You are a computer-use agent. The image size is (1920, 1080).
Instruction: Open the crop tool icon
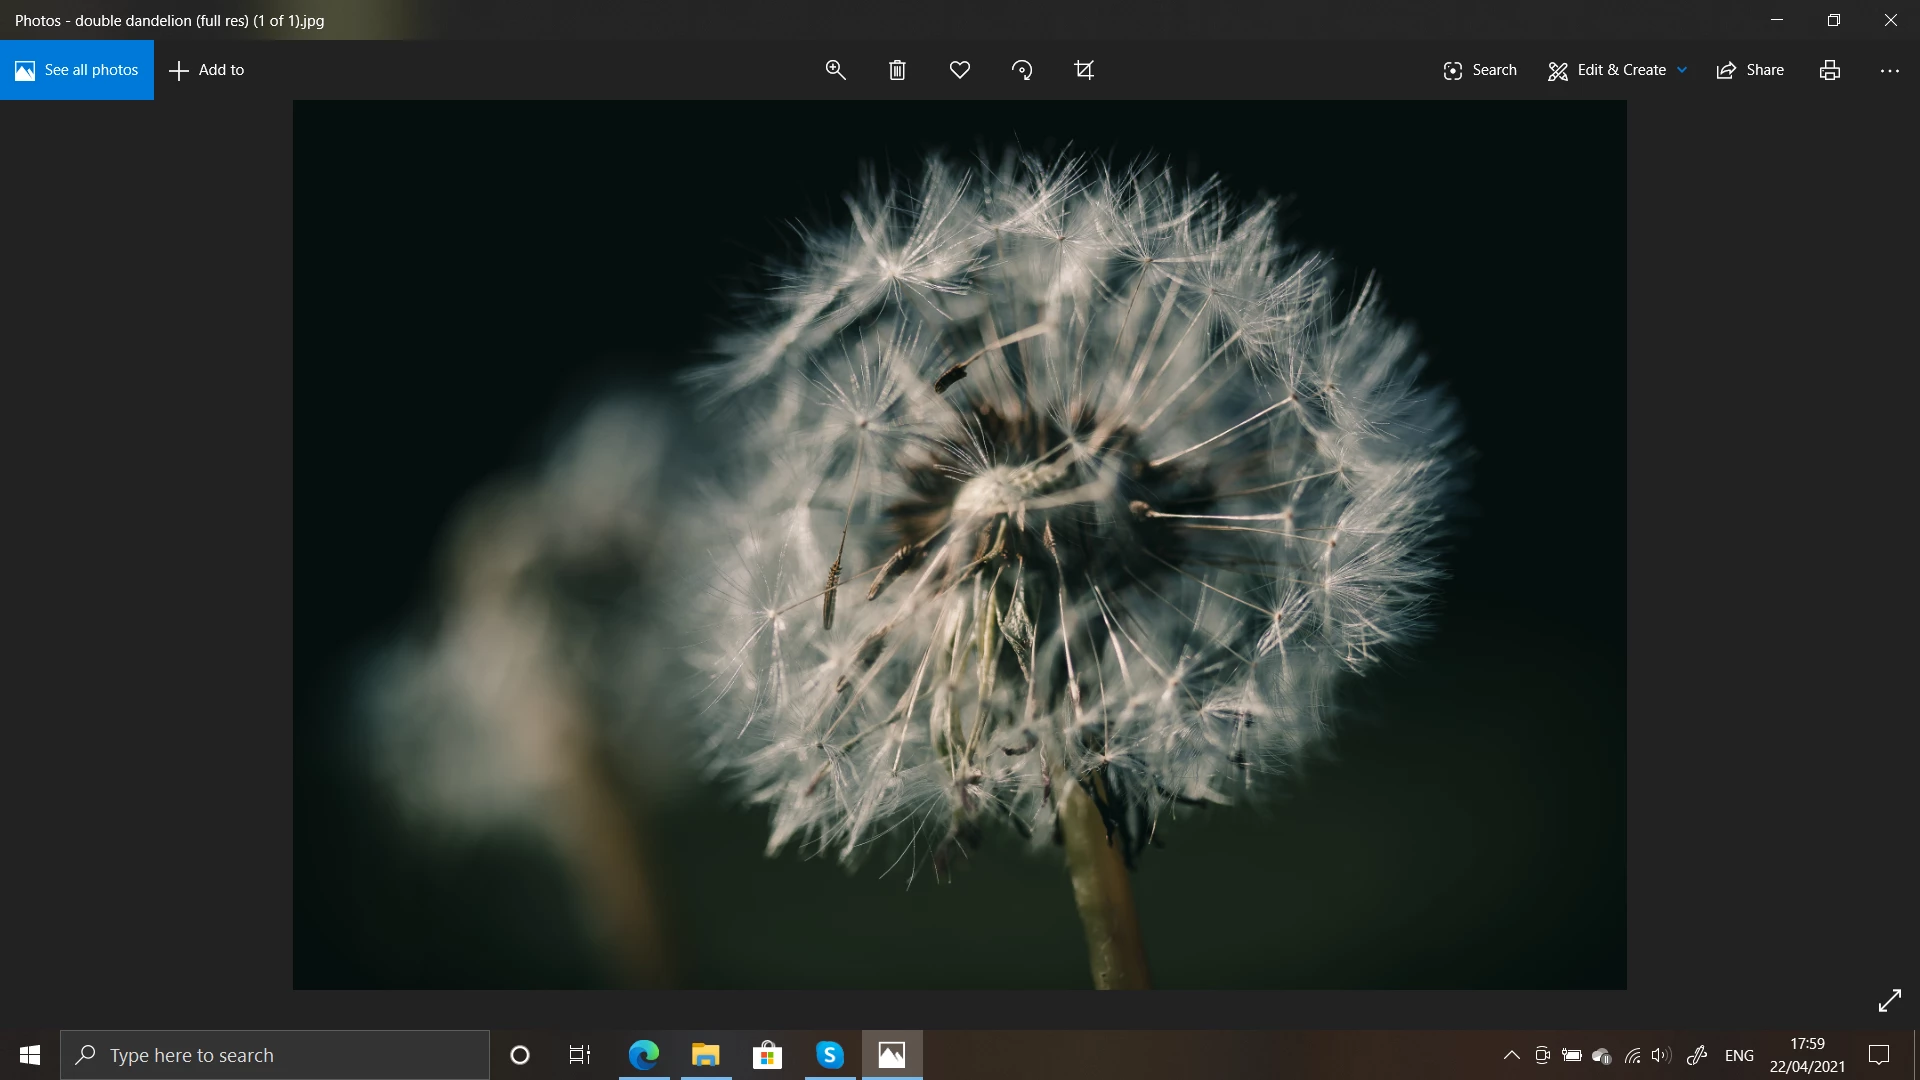tap(1084, 70)
